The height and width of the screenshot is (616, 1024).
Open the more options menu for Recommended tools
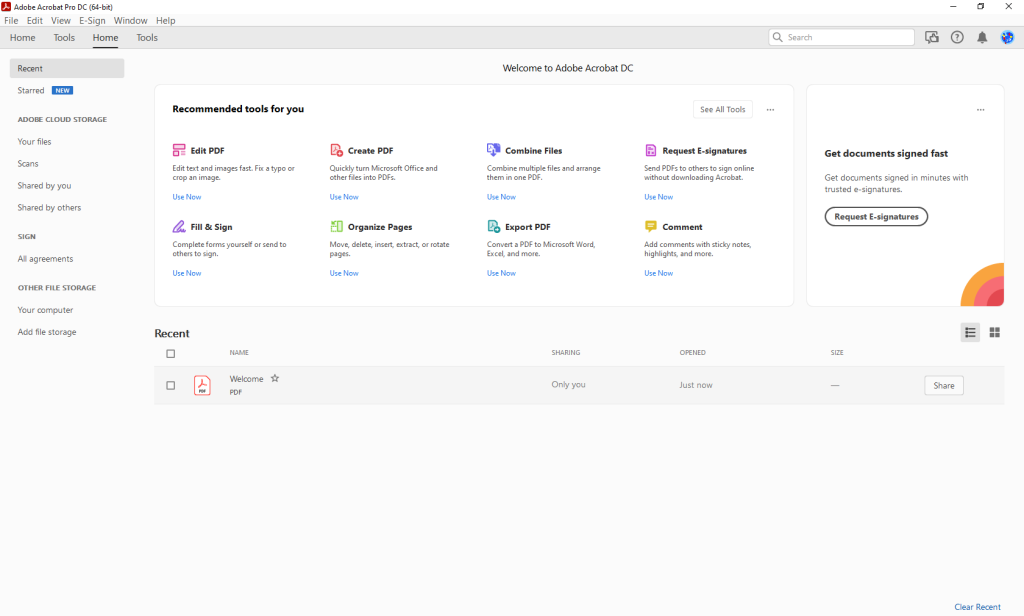[771, 110]
